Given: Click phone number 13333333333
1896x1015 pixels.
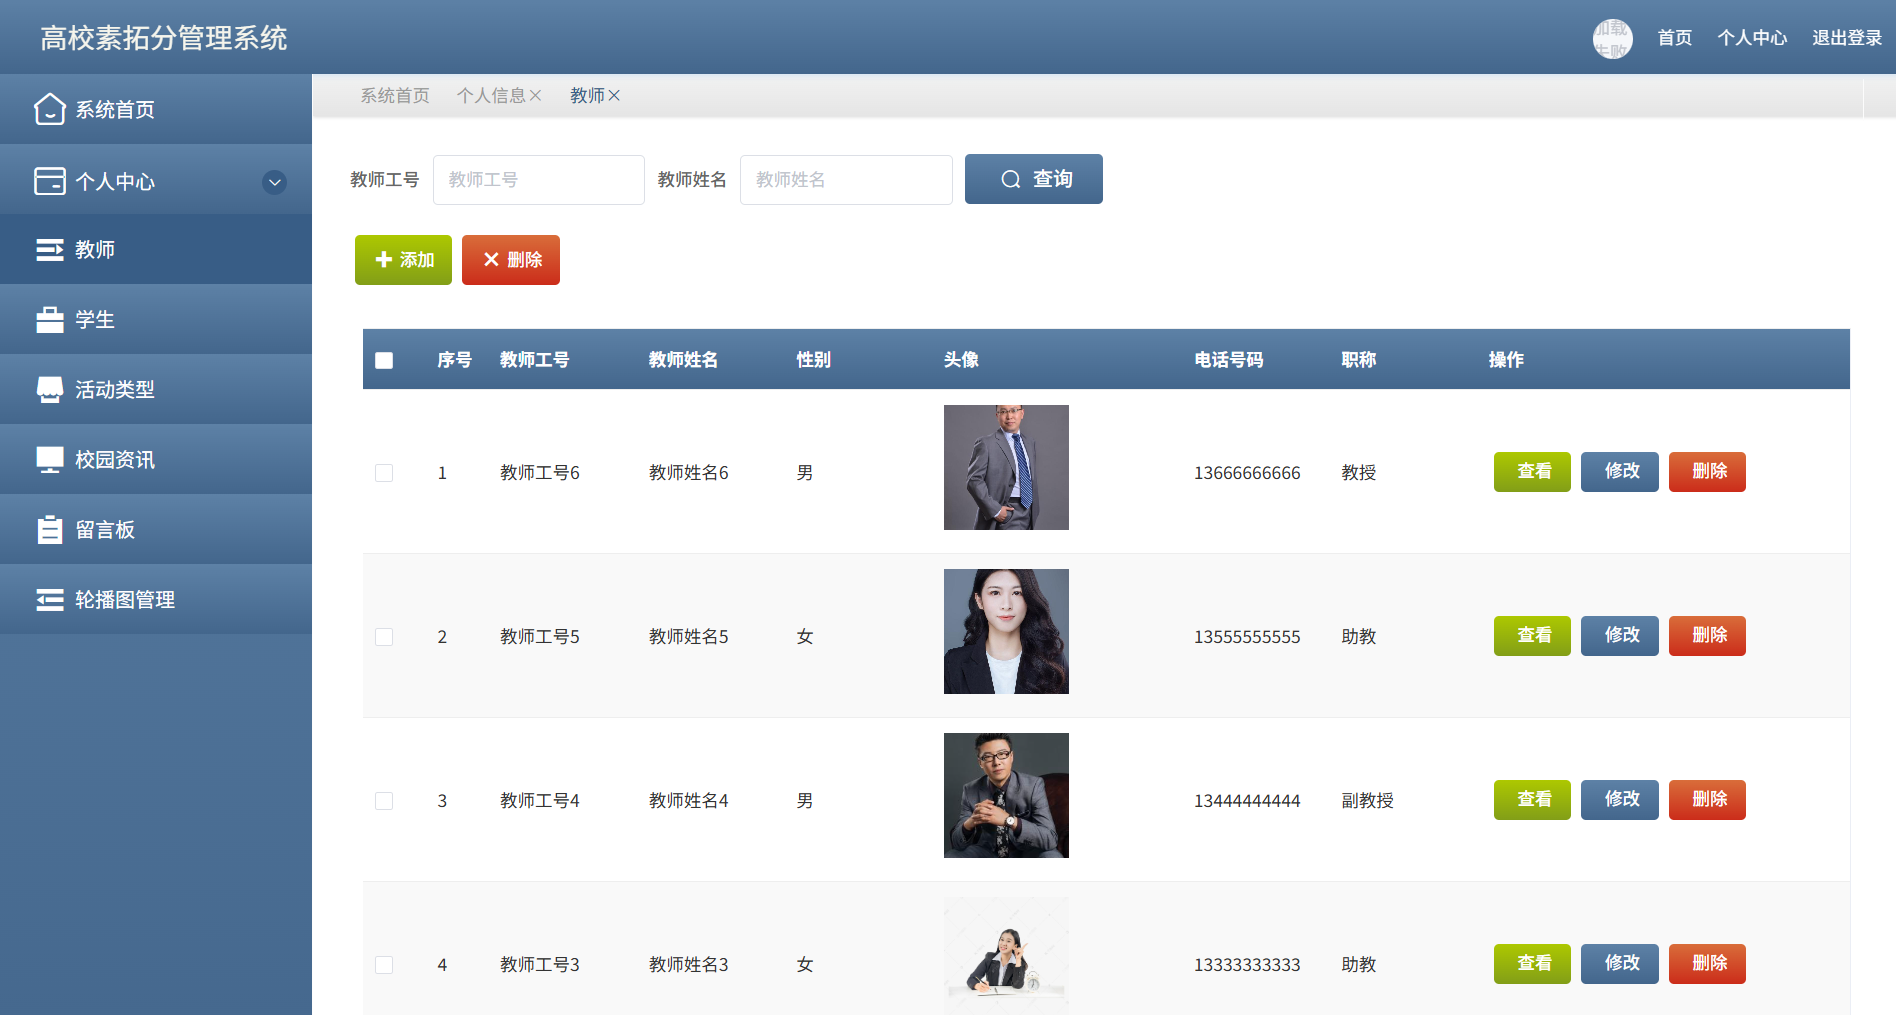Looking at the screenshot, I should (x=1247, y=965).
